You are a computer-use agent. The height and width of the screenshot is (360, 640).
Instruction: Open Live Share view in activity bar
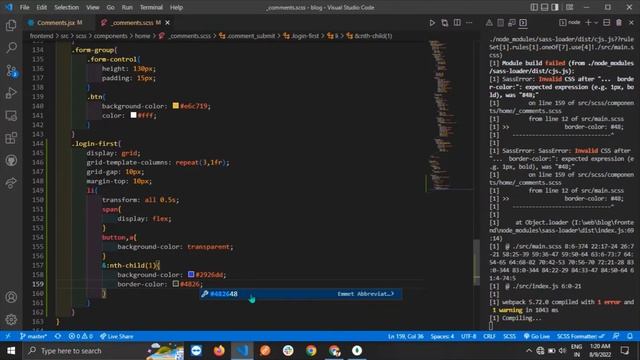point(11,182)
